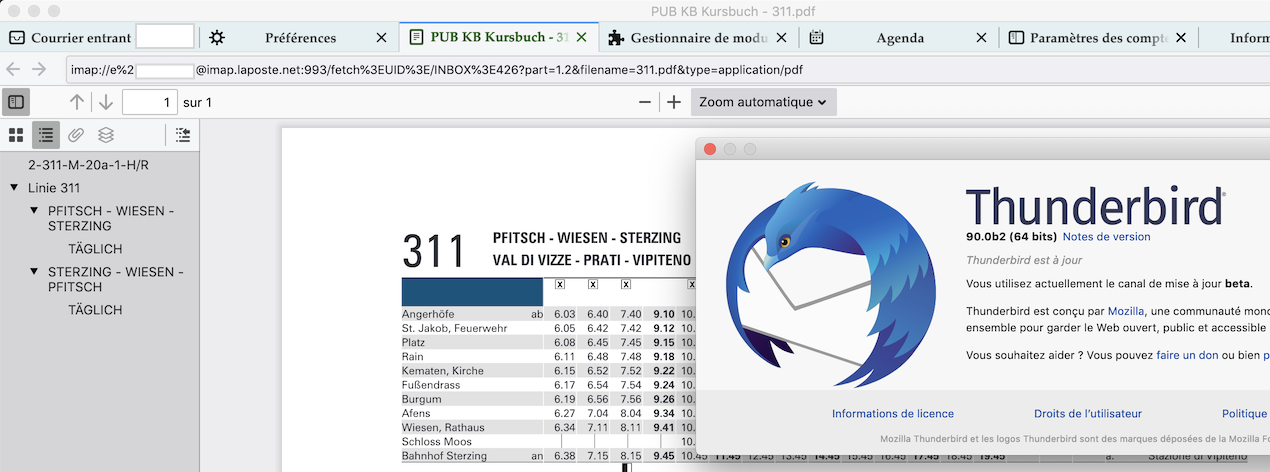Click the imap URL address field
1270x472 pixels.
click(665, 70)
